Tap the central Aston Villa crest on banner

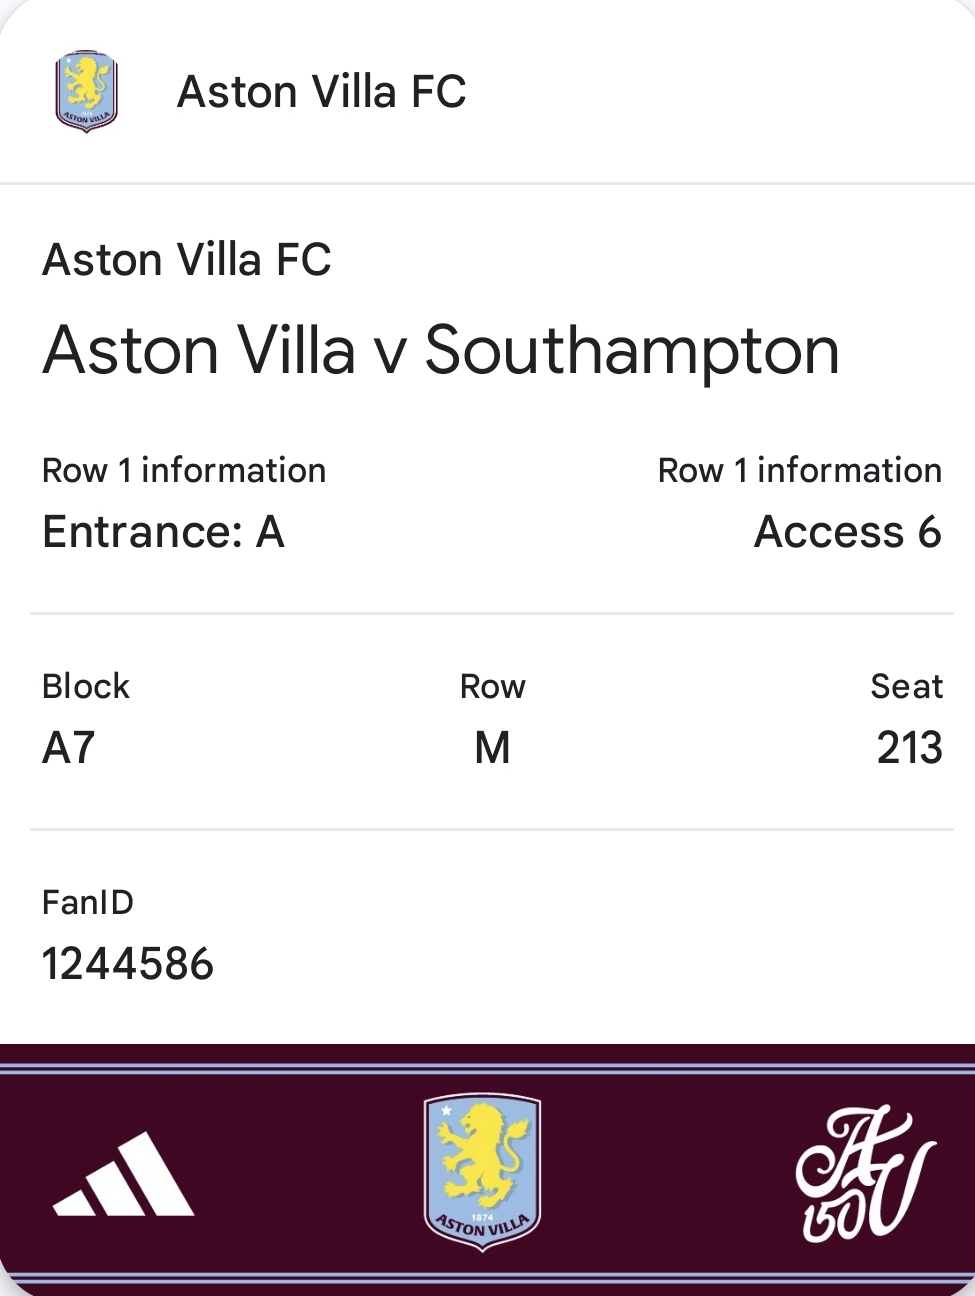click(x=482, y=1171)
